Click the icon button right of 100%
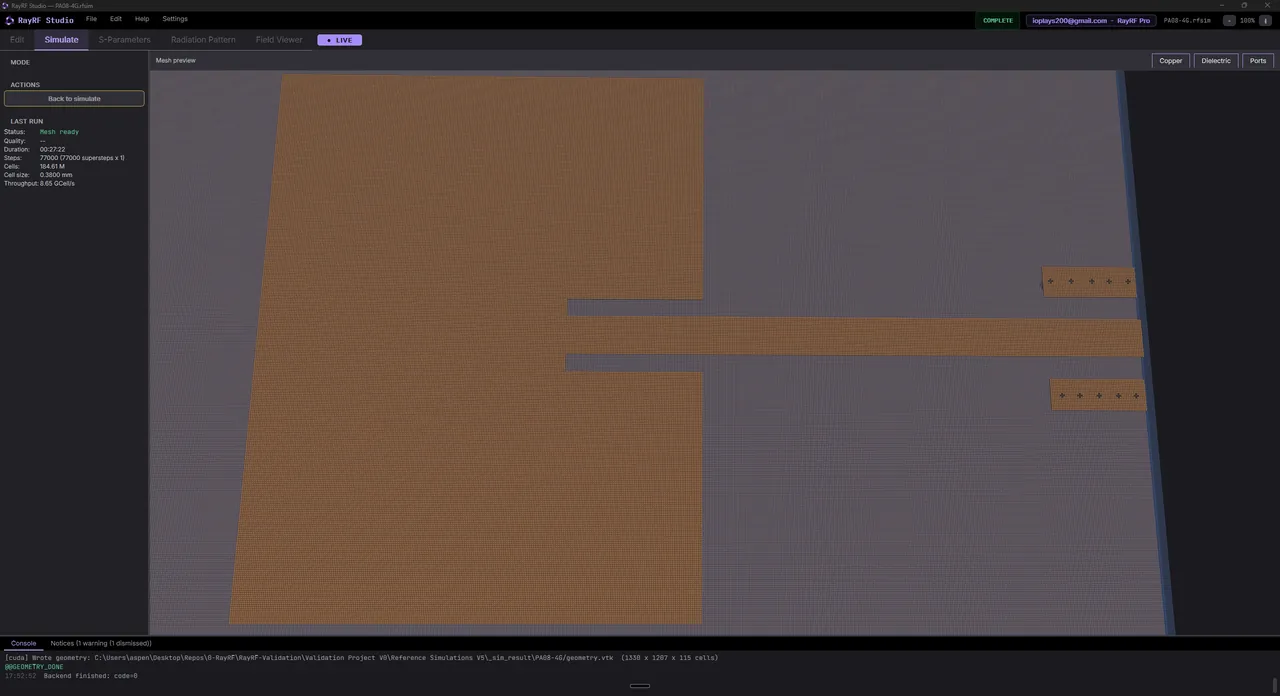Viewport: 1280px width, 696px height. coord(1265,20)
